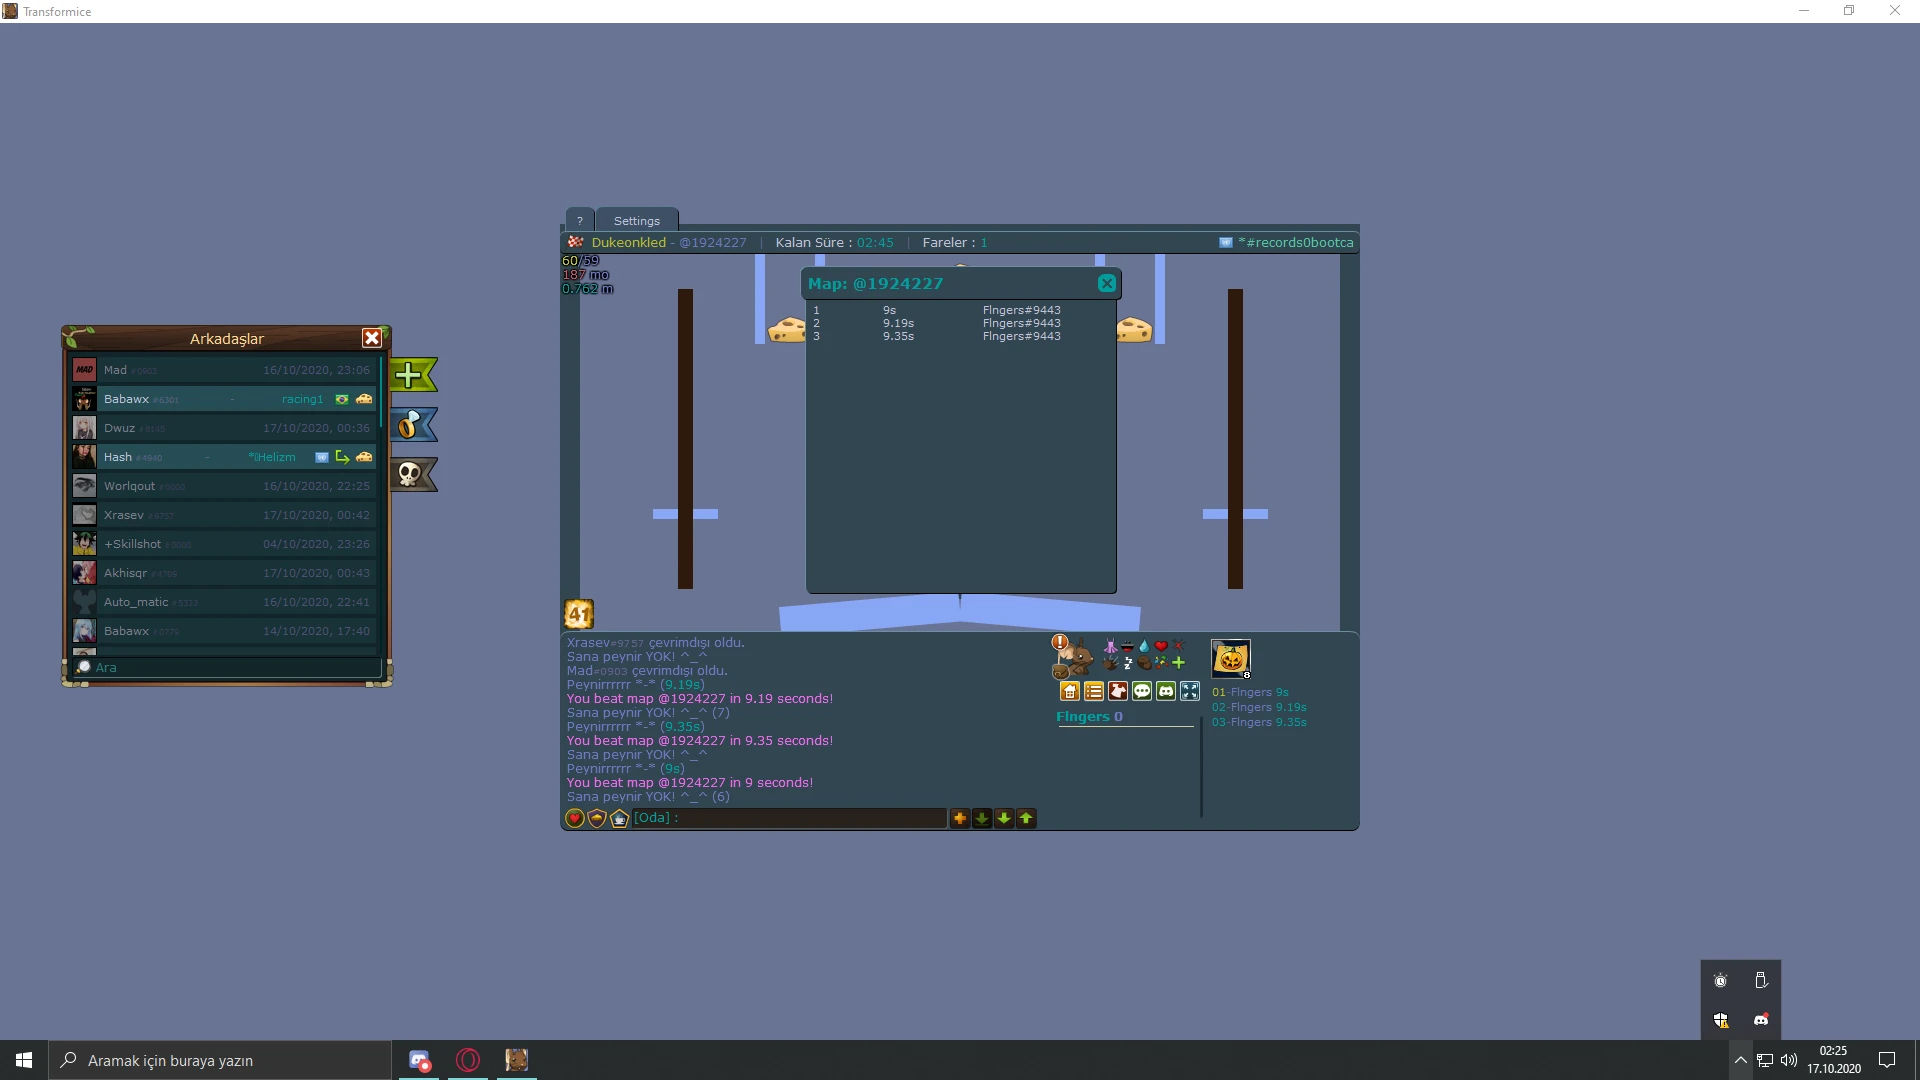Open the Settings tab

[x=637, y=221]
